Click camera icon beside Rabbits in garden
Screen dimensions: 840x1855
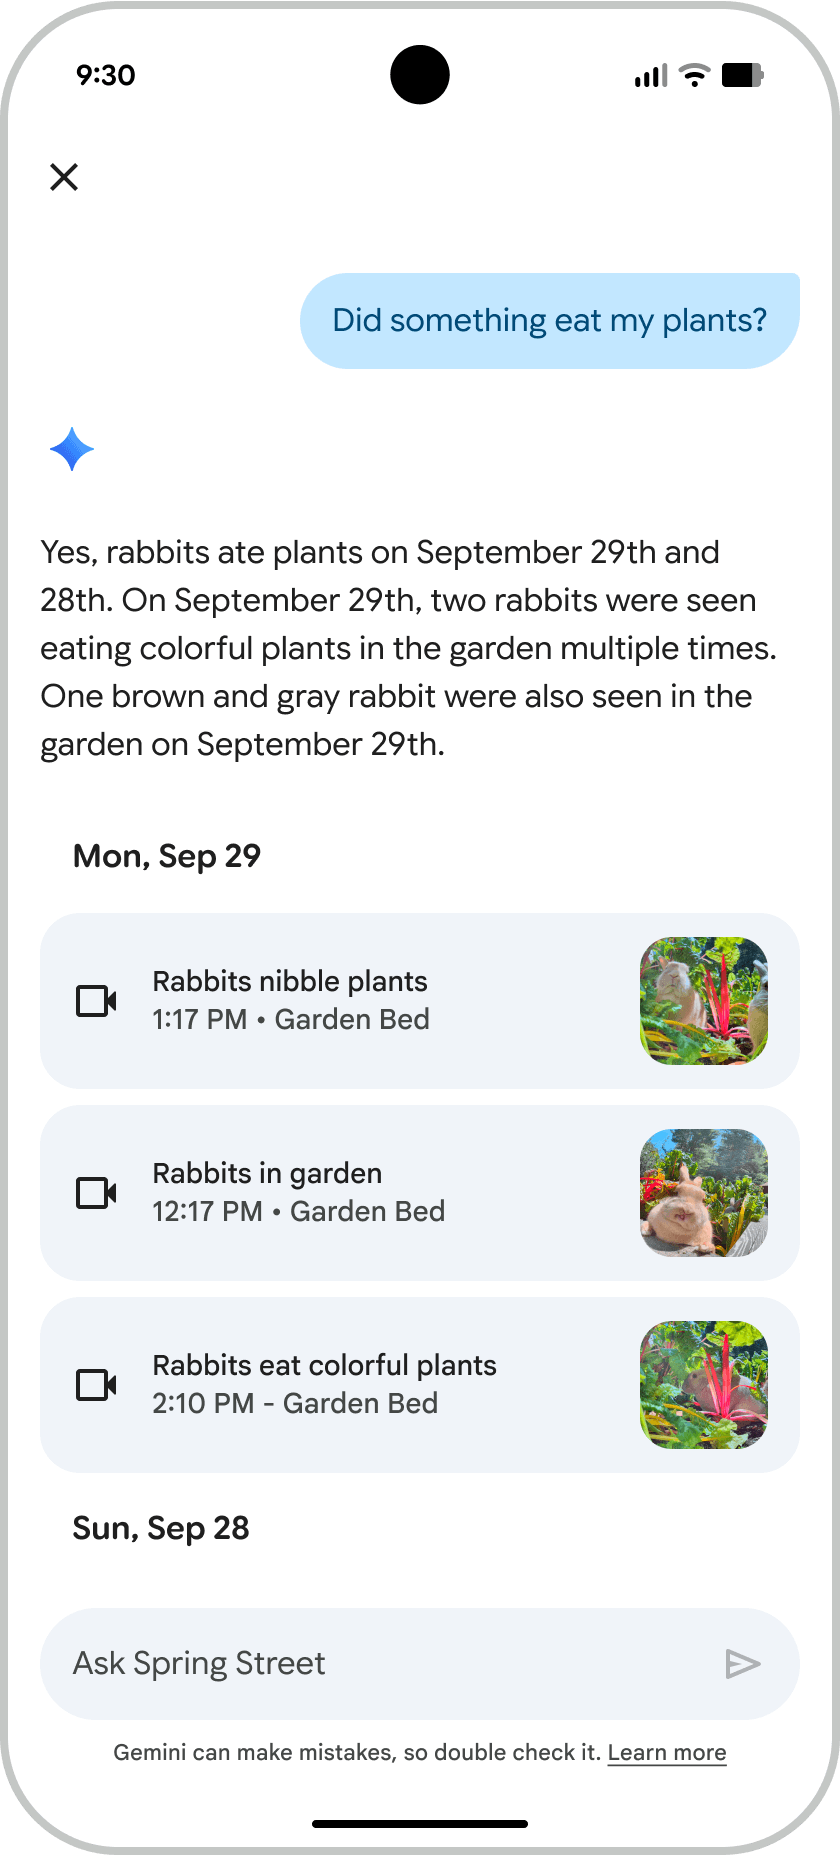tap(97, 1193)
